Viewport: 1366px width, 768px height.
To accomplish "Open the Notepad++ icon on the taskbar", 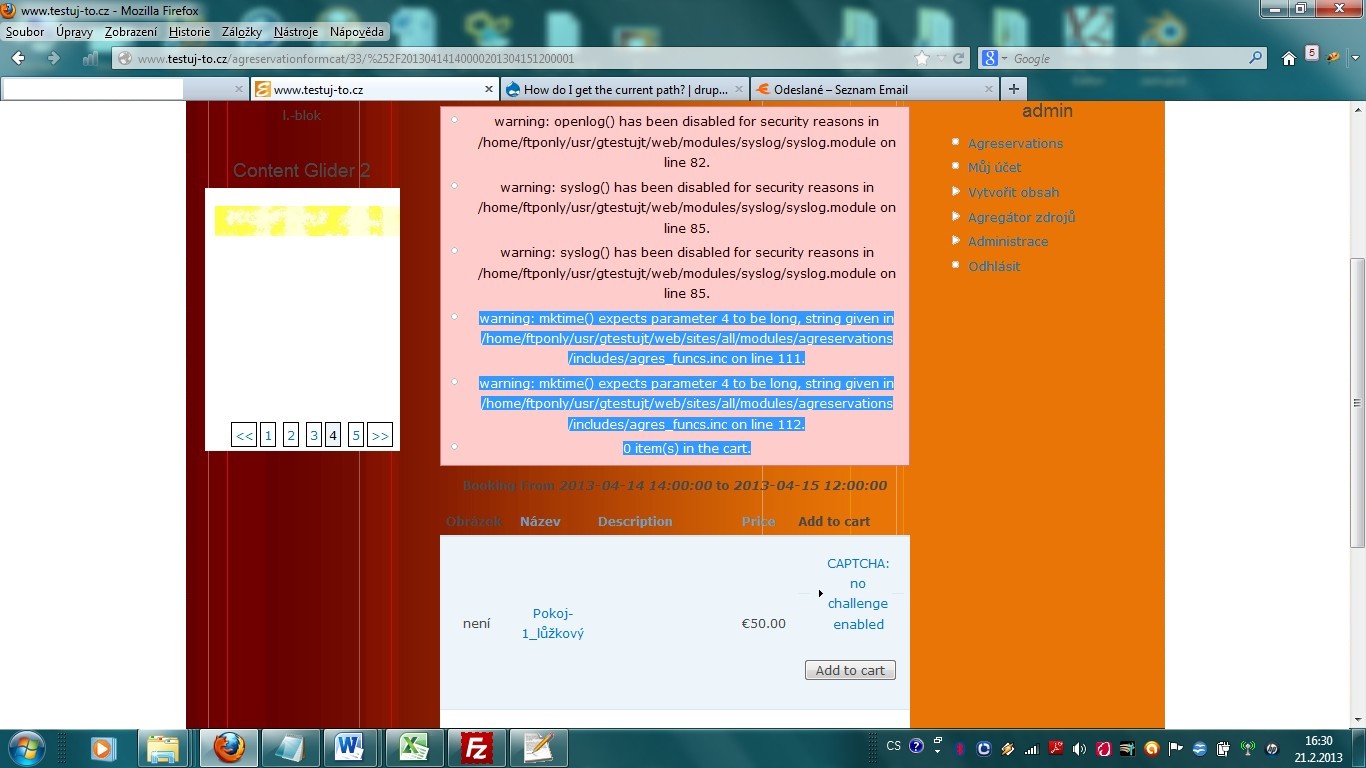I will [538, 748].
